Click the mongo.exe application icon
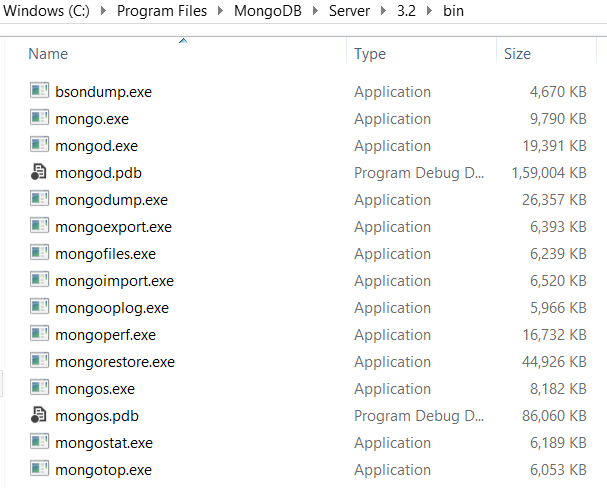The width and height of the screenshot is (607, 488). [x=39, y=118]
